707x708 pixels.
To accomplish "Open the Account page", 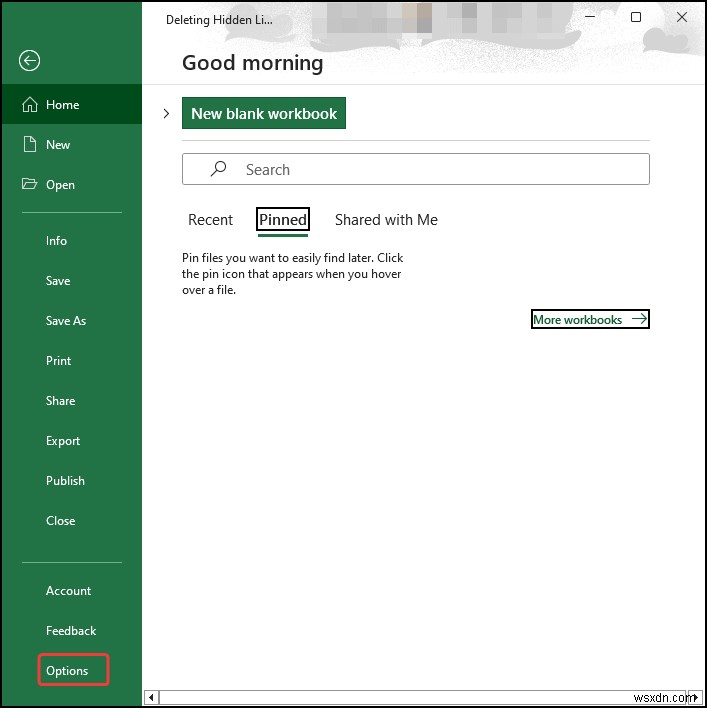I will [72, 591].
